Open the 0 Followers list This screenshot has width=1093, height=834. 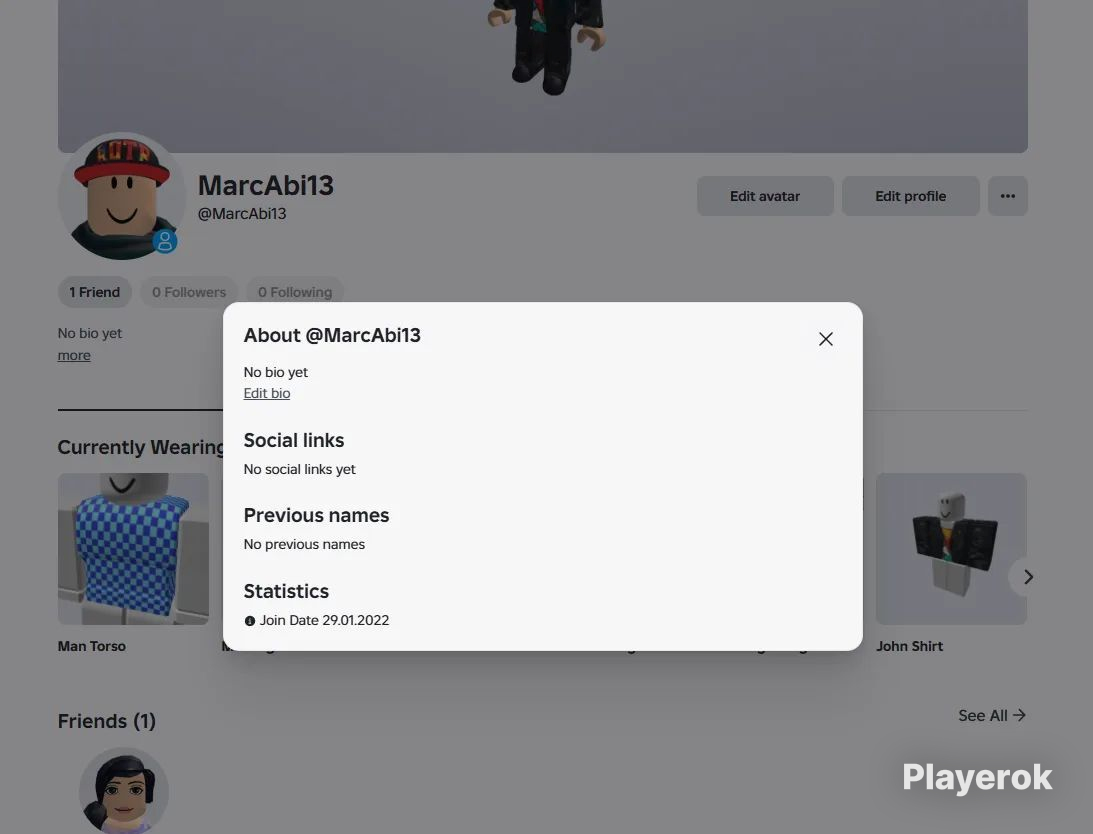(x=189, y=292)
